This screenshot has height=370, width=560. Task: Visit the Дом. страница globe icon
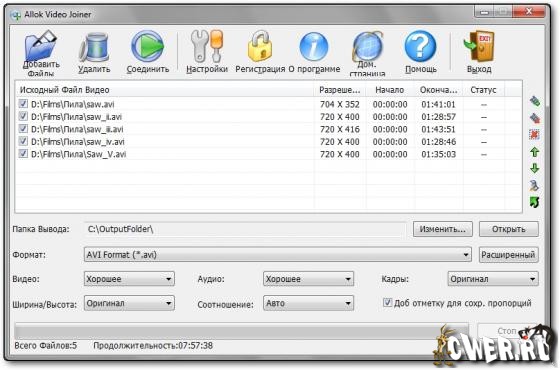pyautogui.click(x=368, y=46)
